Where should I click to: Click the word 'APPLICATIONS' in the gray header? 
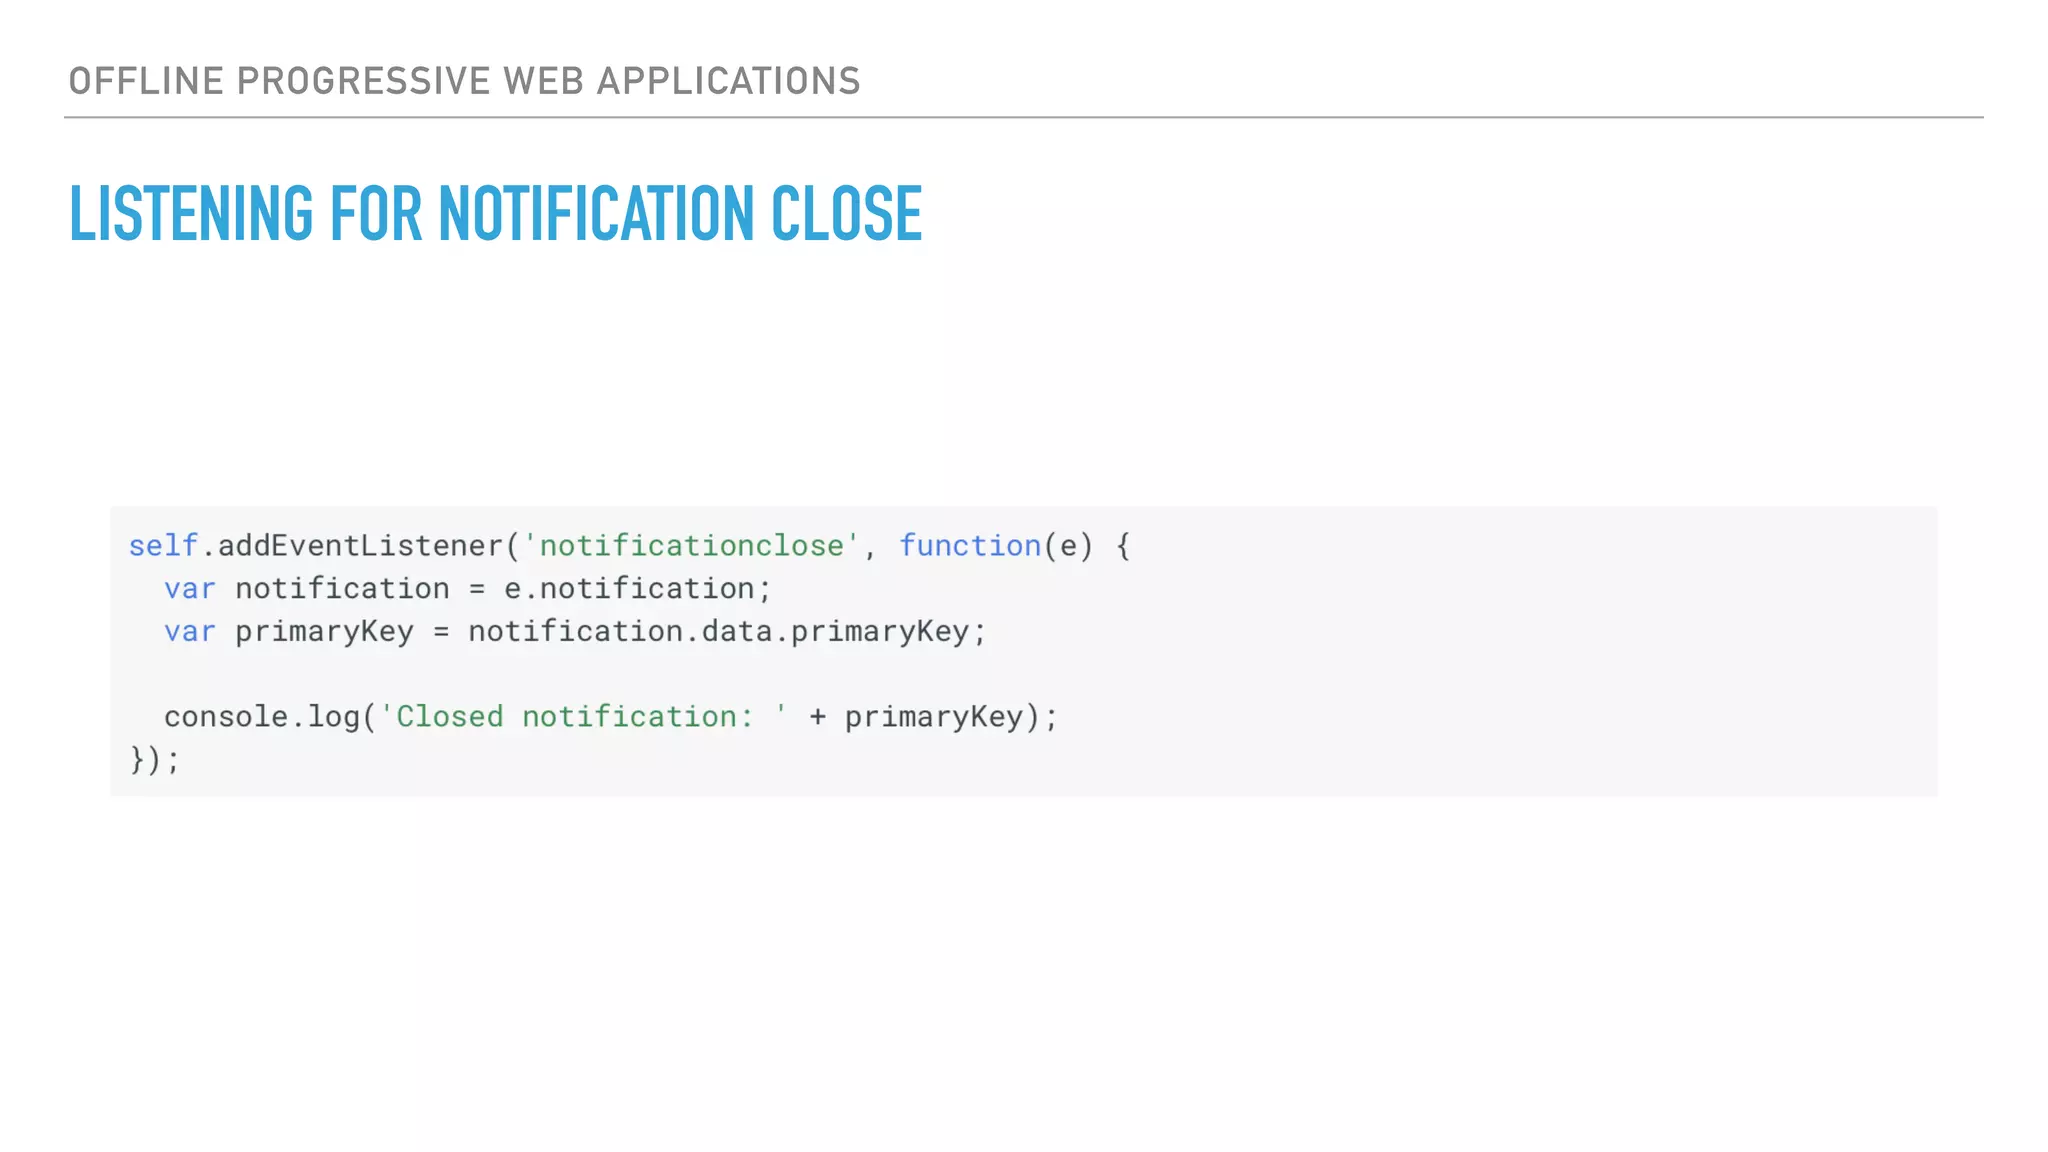click(x=728, y=81)
